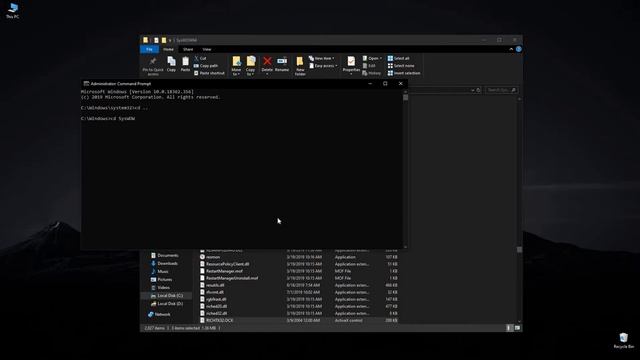Open the New item dropdown
The height and width of the screenshot is (360, 640).
tap(322, 58)
